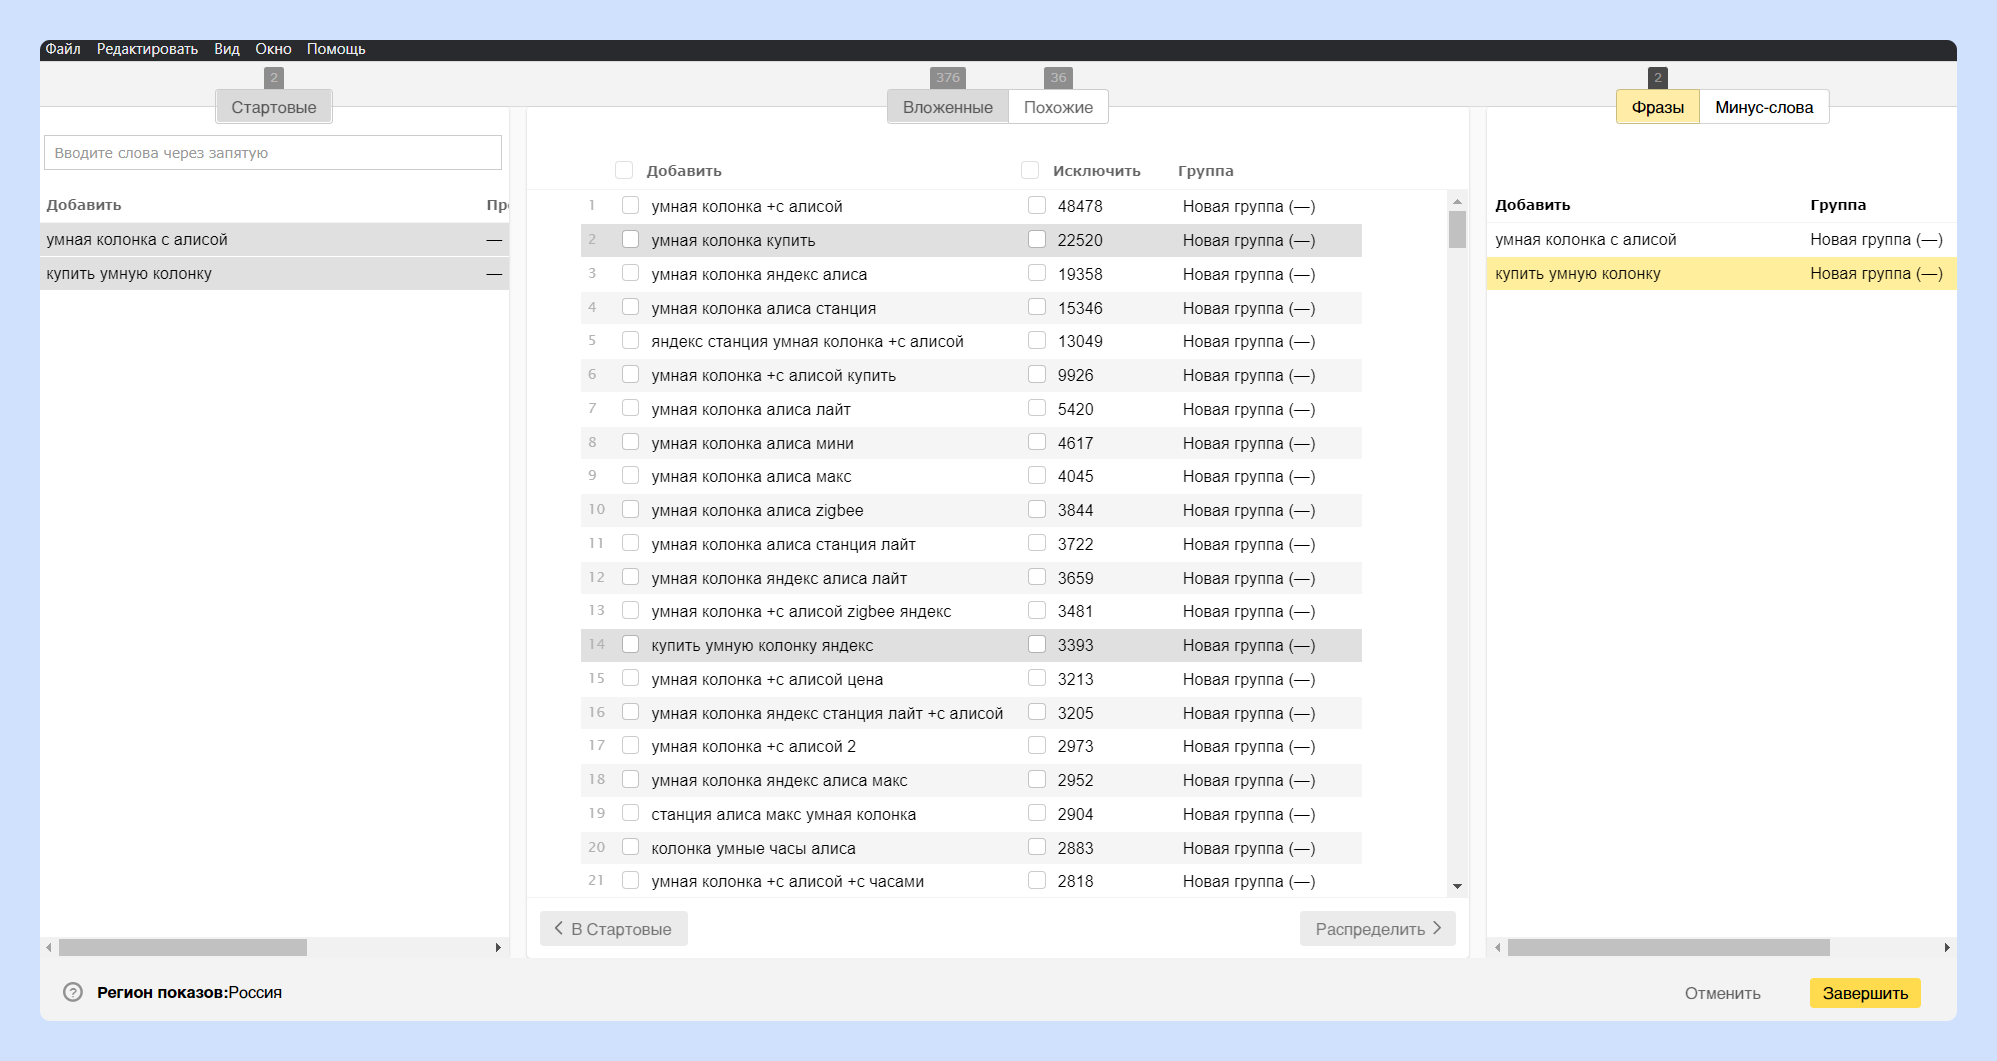
Task: Open group dropdown for умная колонка +с алисой row
Action: (x=1248, y=206)
